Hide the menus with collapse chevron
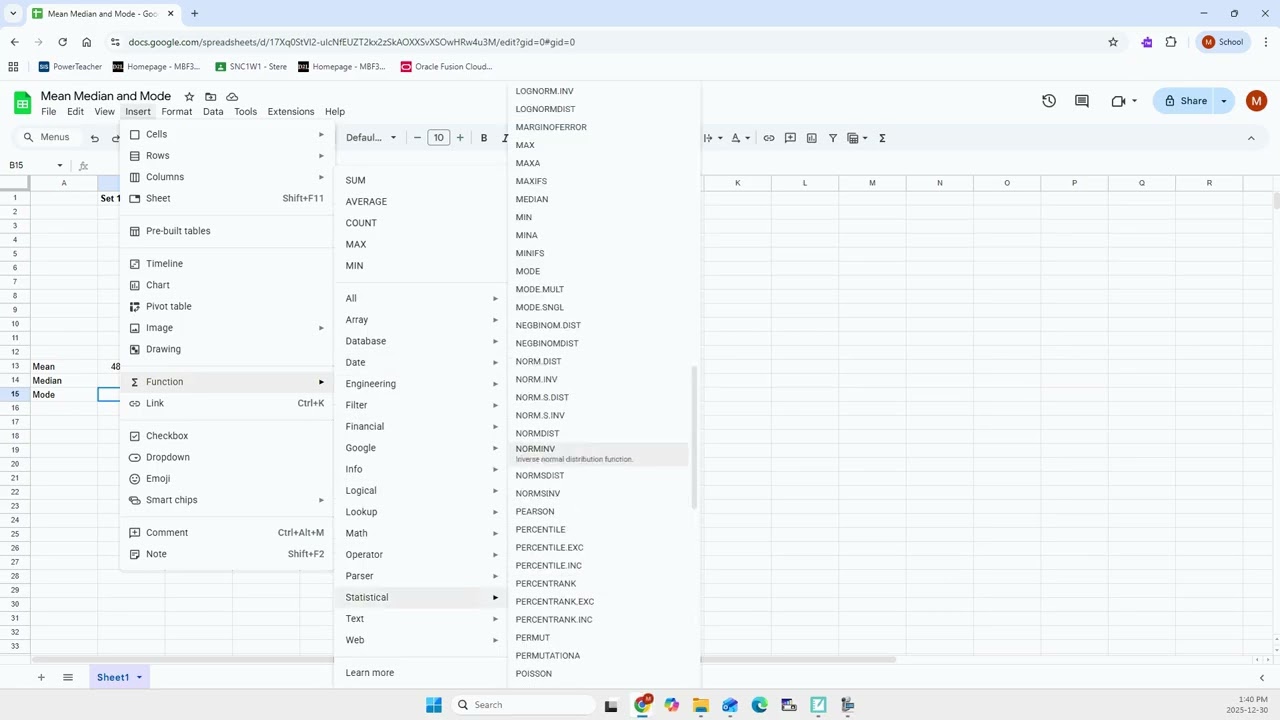The height and width of the screenshot is (720, 1280). tap(1251, 138)
